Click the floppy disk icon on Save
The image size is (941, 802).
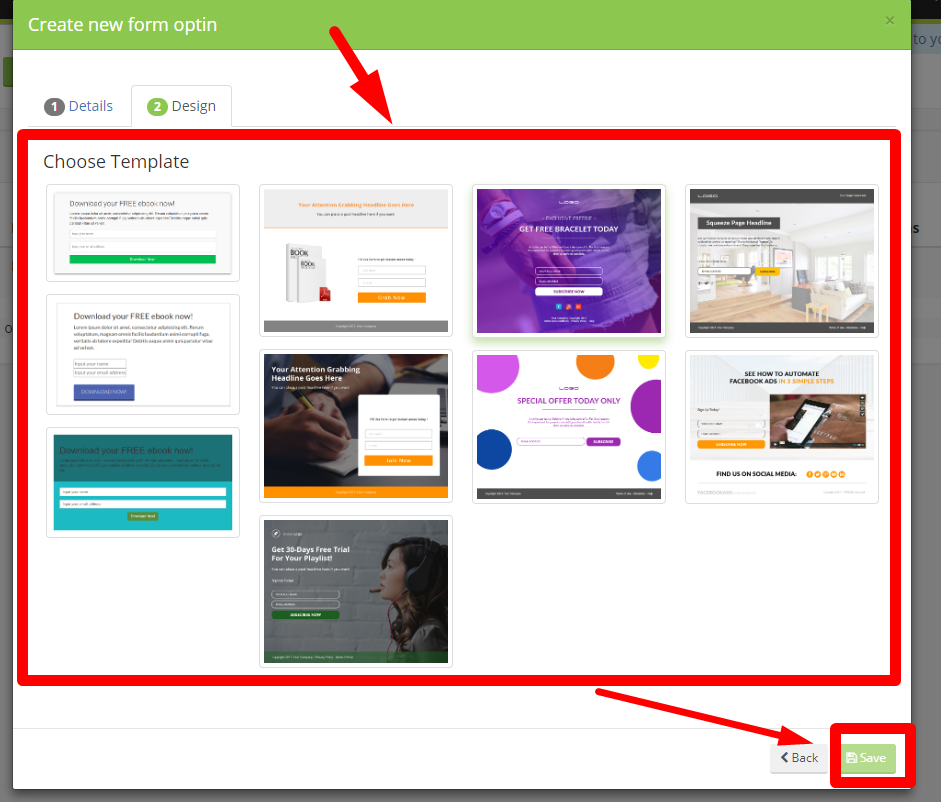pos(852,758)
